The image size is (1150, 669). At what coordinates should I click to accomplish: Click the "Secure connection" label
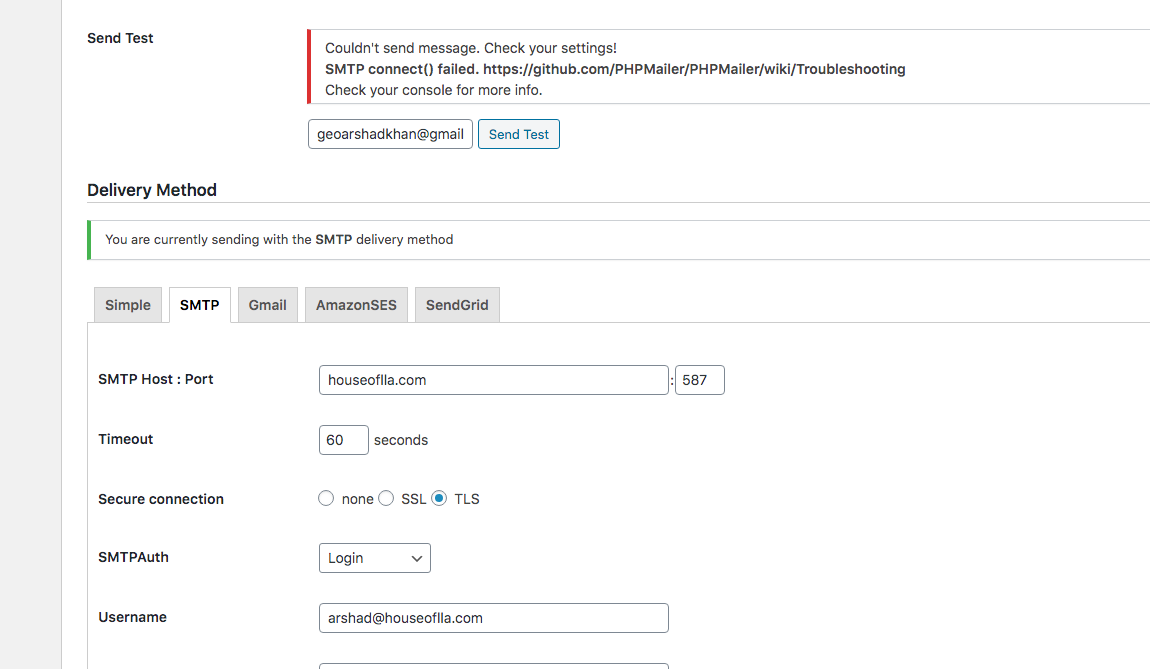coord(161,499)
